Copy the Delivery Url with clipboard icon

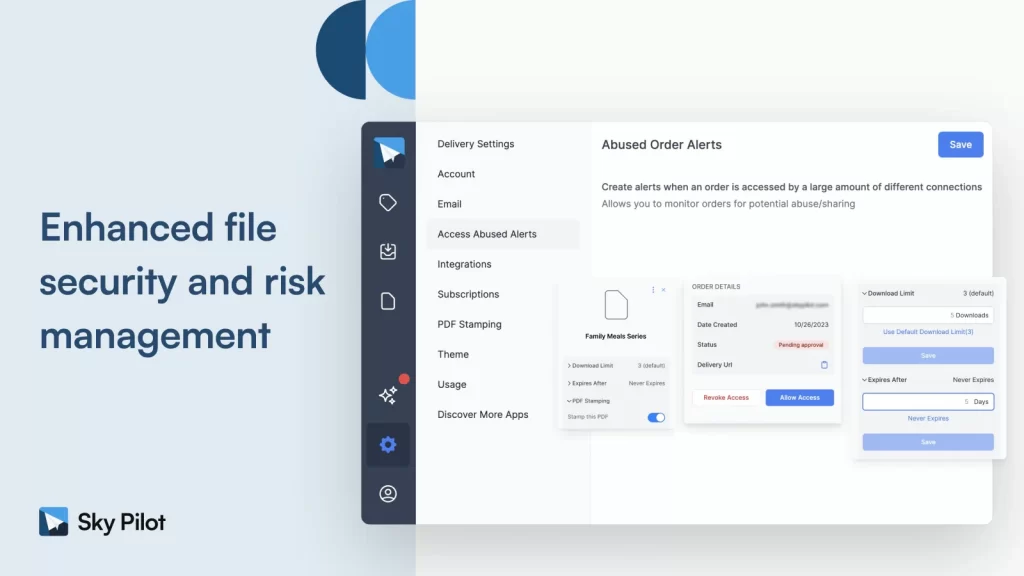tap(824, 365)
